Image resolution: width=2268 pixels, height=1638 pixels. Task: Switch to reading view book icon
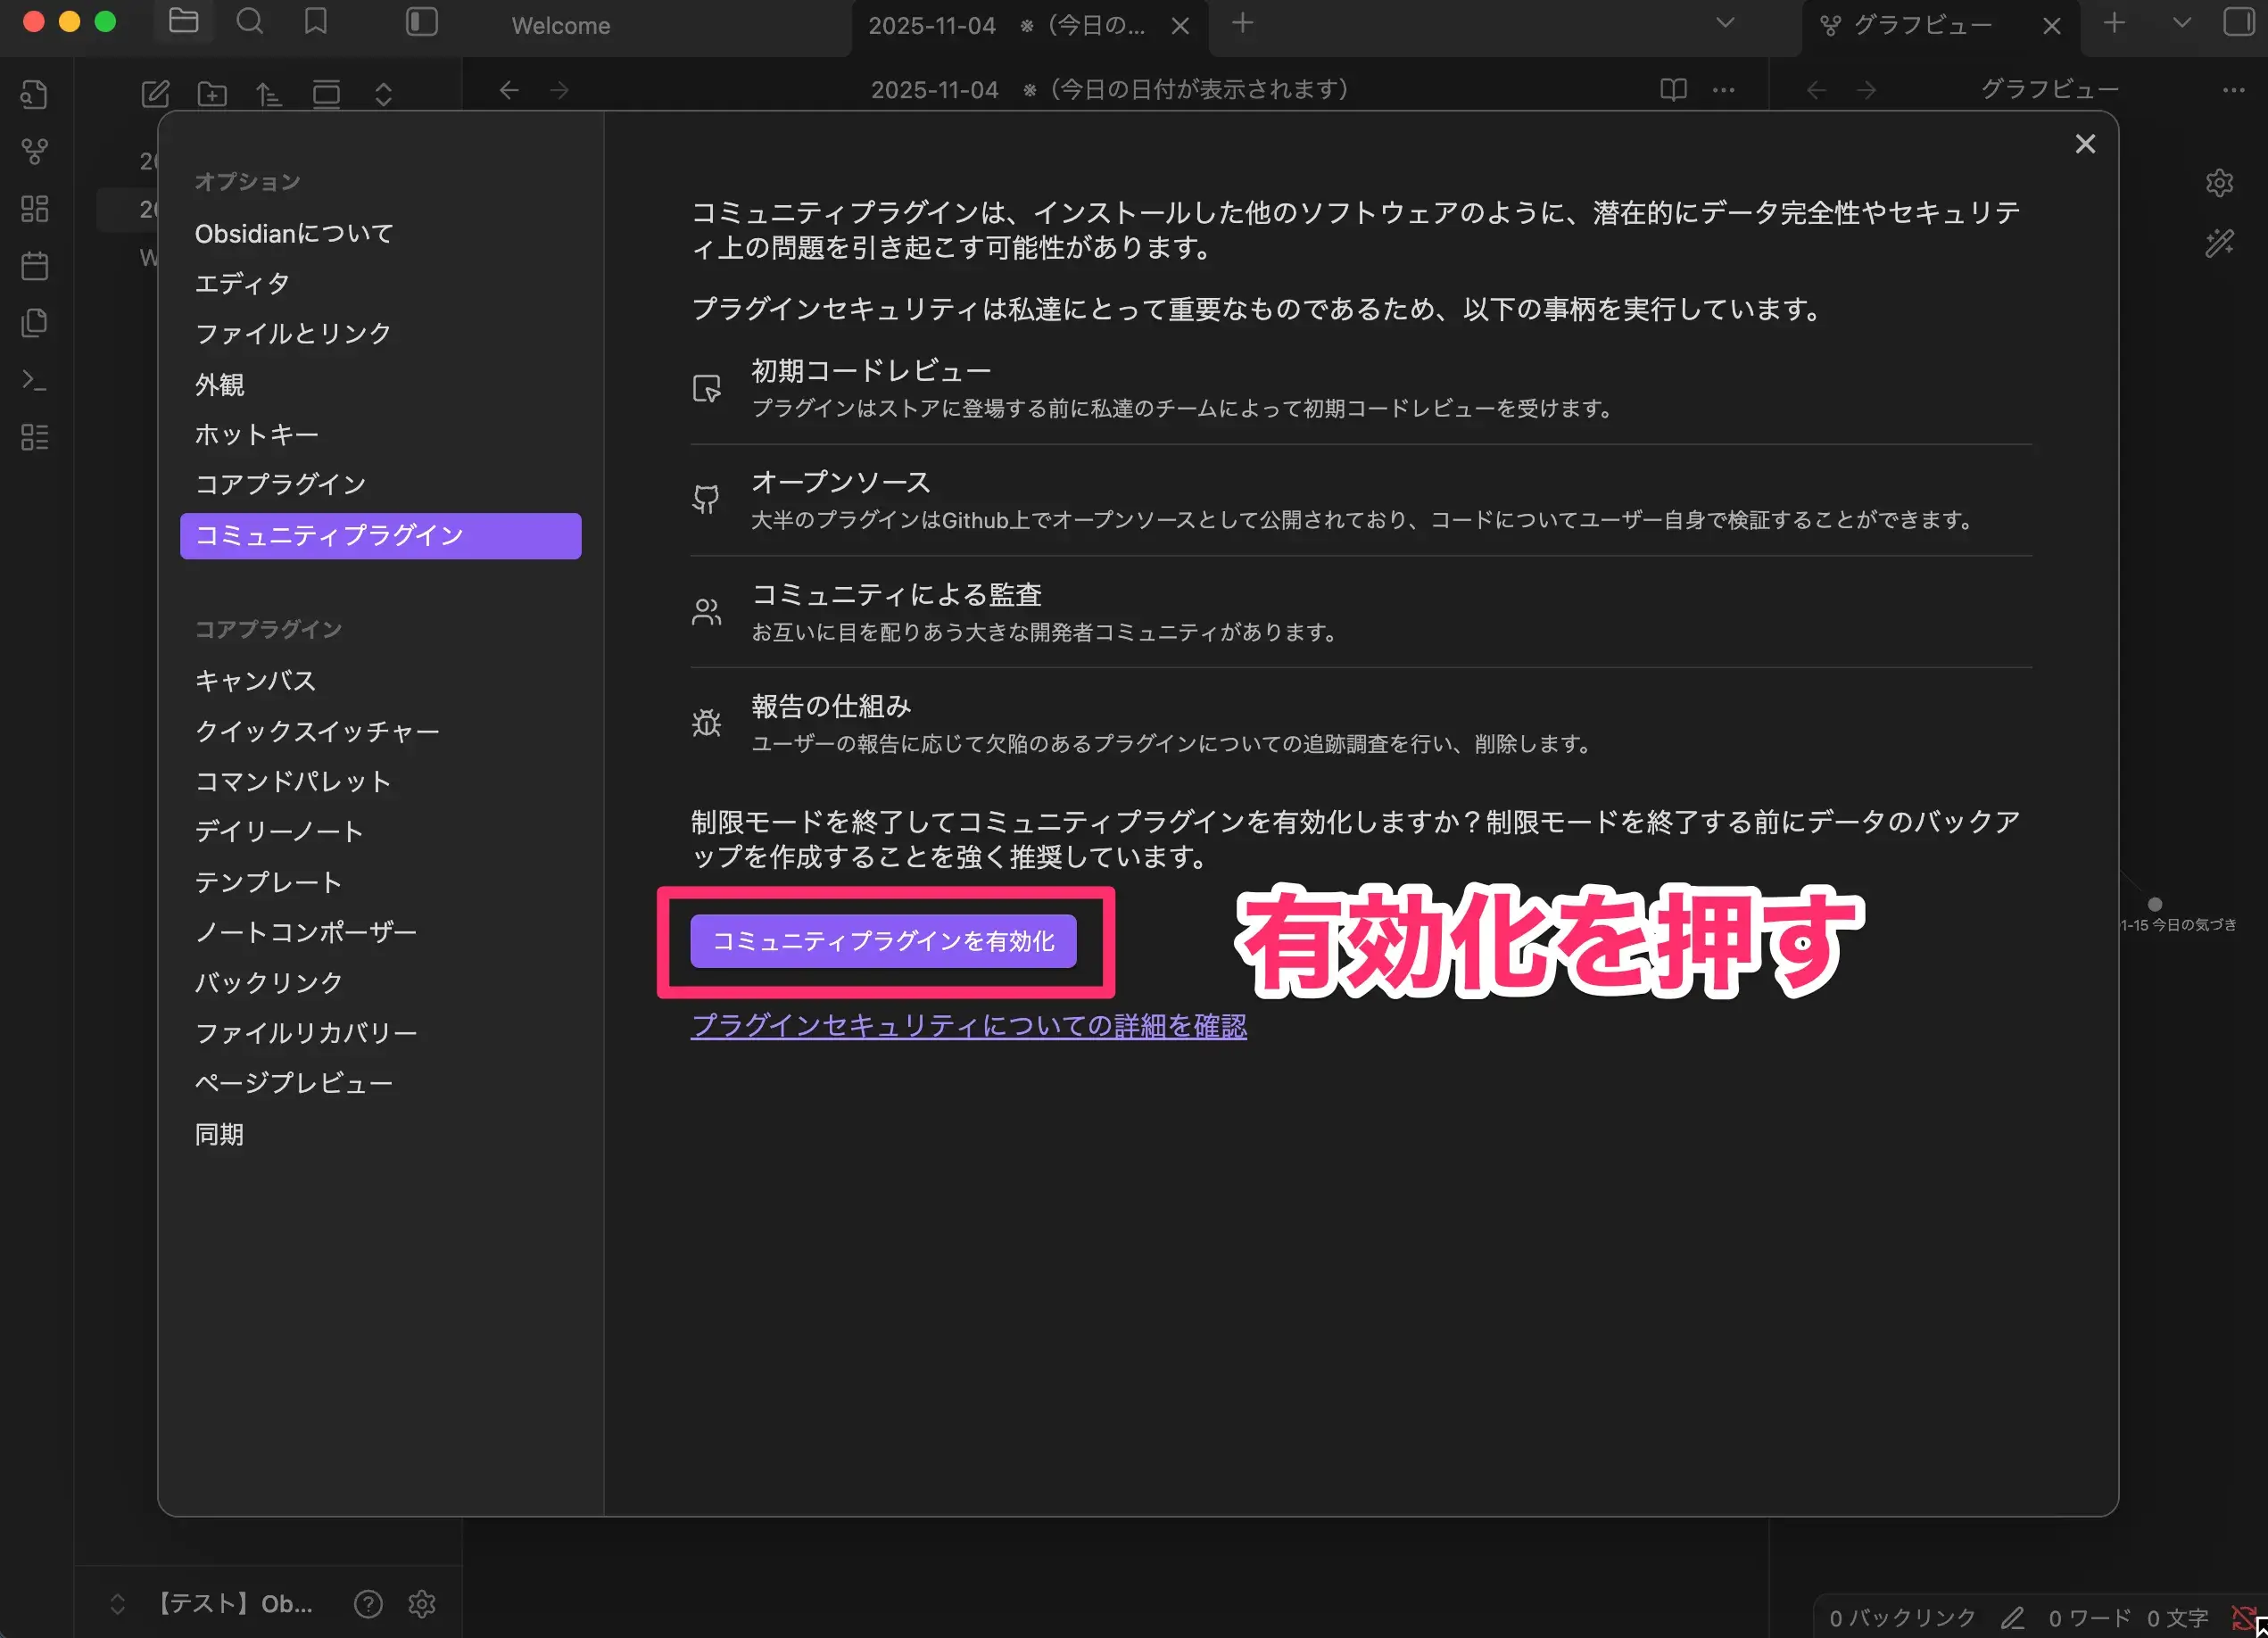pyautogui.click(x=1673, y=90)
